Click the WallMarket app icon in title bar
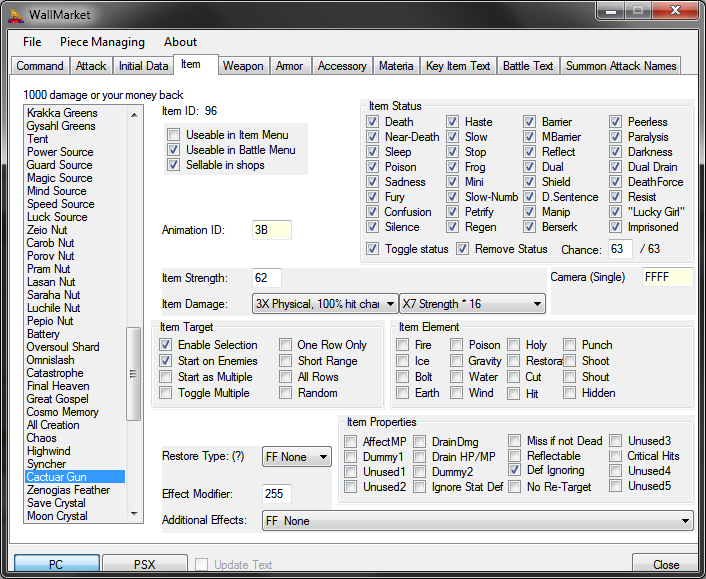 [x=16, y=15]
